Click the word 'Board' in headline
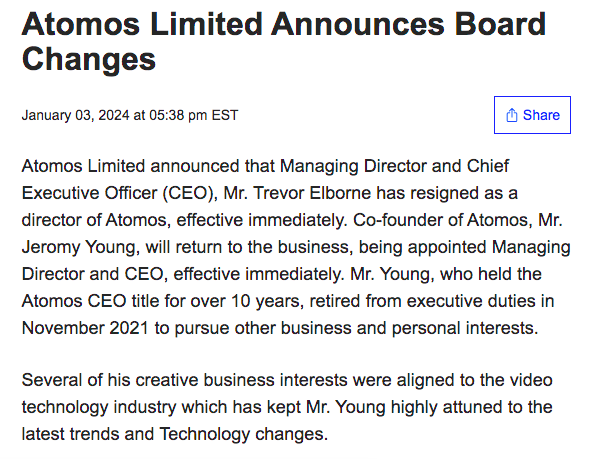Viewport: 589px width, 459px height. point(500,24)
